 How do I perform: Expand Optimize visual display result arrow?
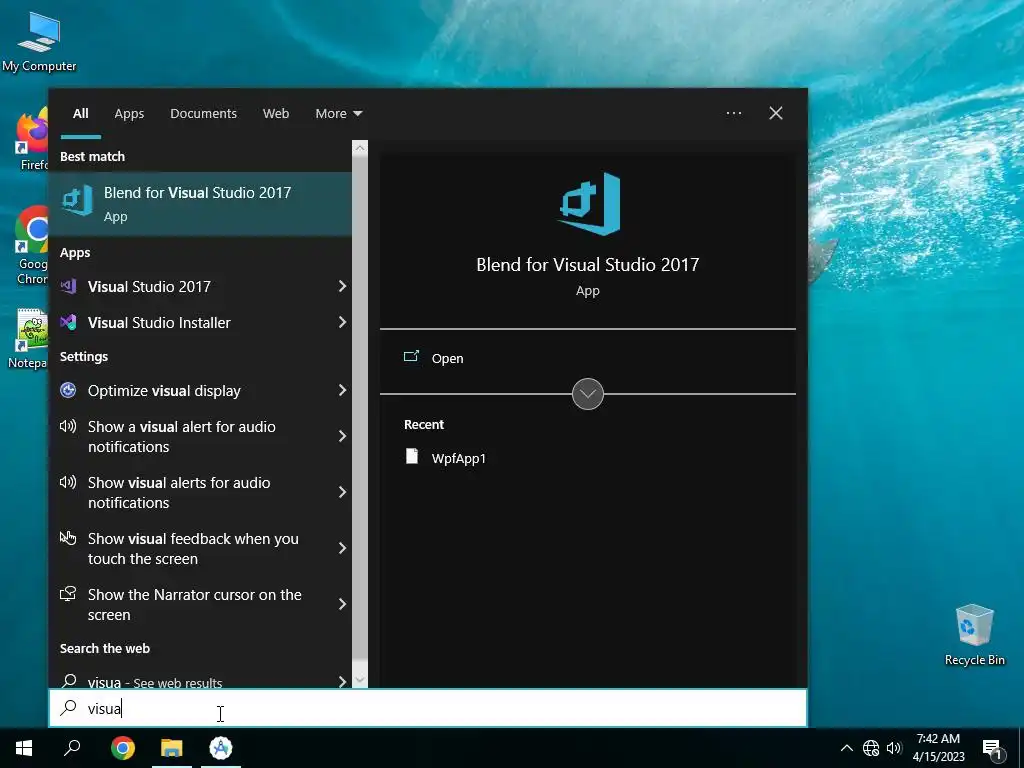coord(342,391)
